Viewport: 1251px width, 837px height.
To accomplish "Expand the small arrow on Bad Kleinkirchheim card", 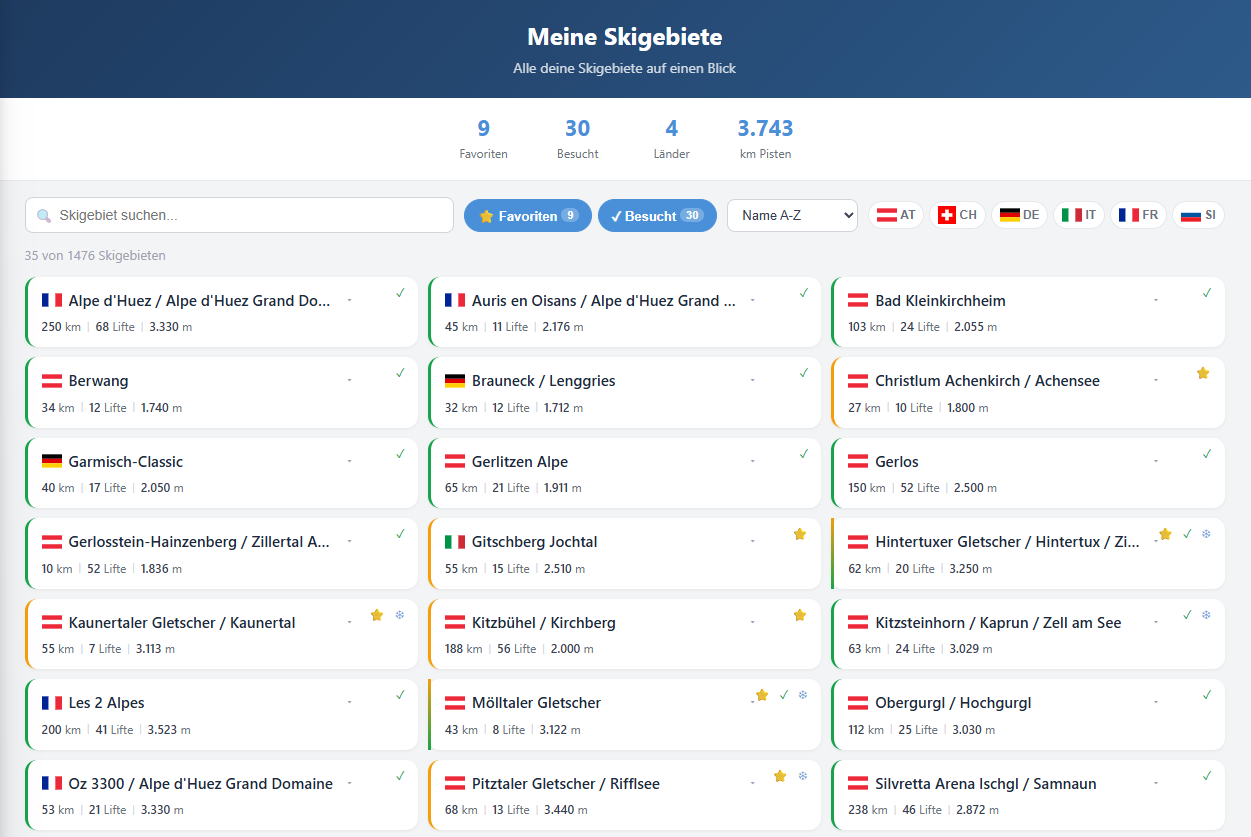I will pyautogui.click(x=1156, y=300).
